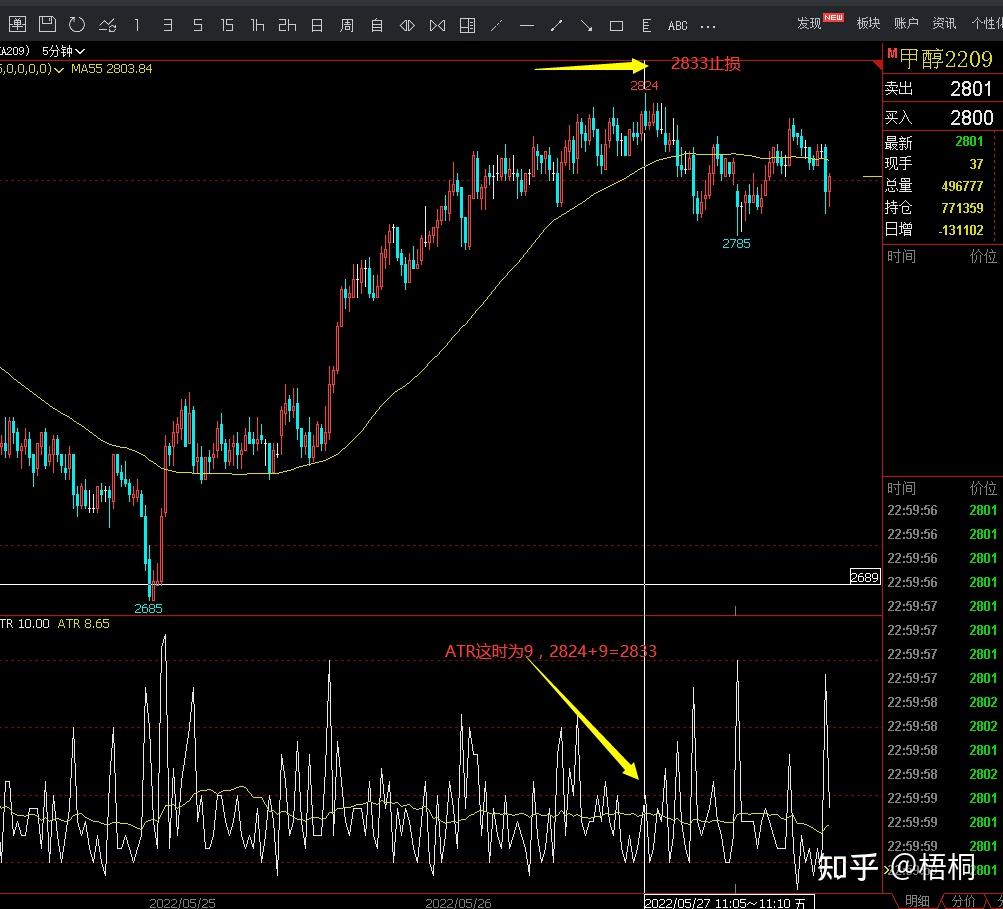Image resolution: width=1003 pixels, height=909 pixels.
Task: Select the 5-minute period button
Action: (x=198, y=26)
